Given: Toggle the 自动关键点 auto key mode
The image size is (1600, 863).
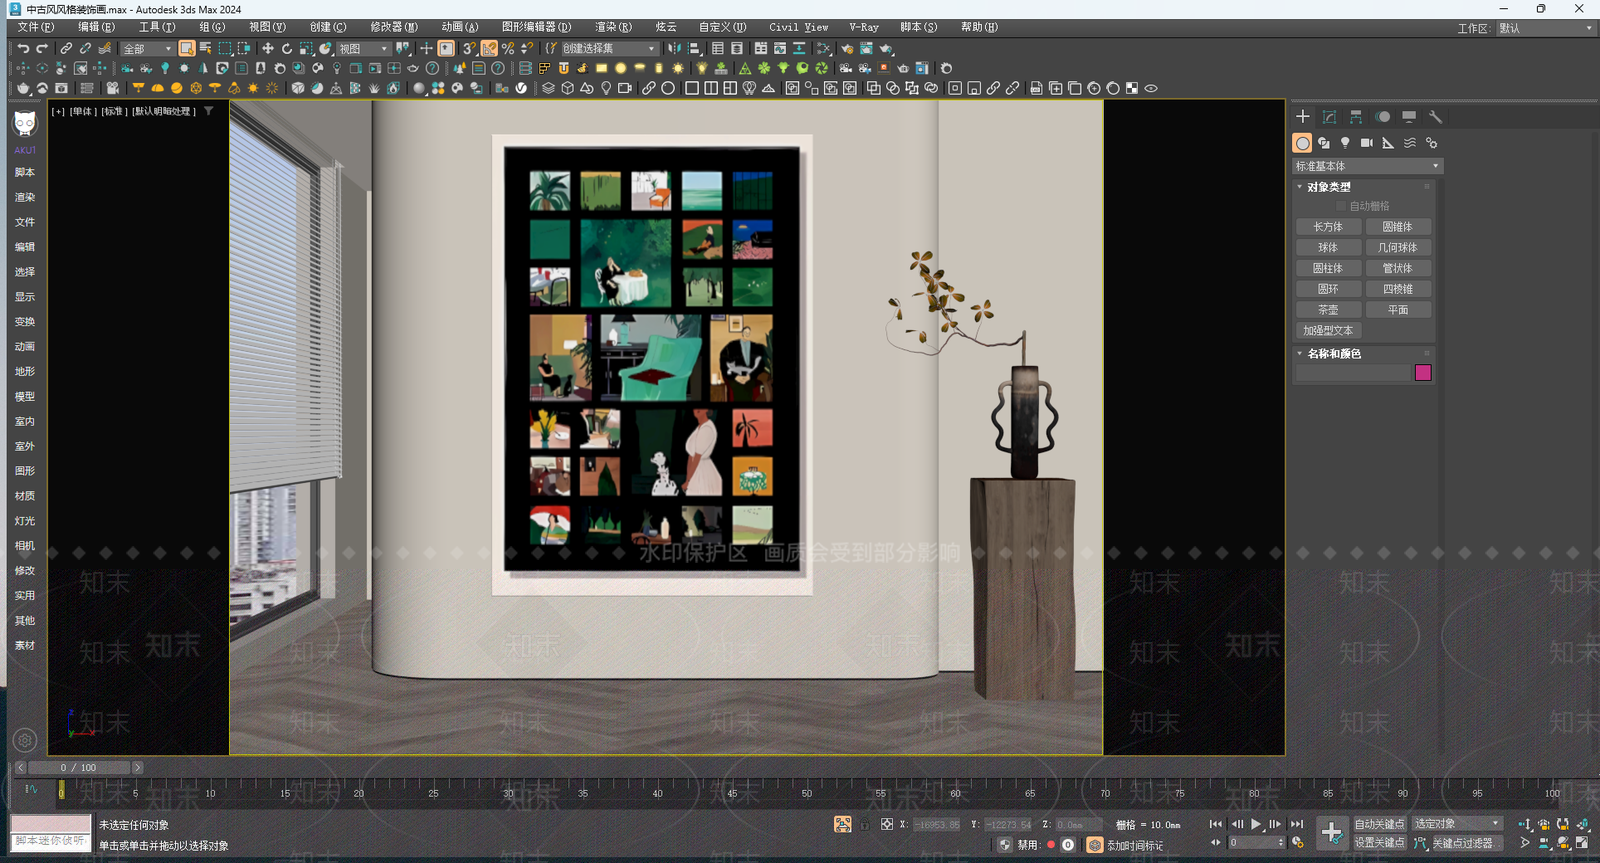Looking at the screenshot, I should point(1380,824).
